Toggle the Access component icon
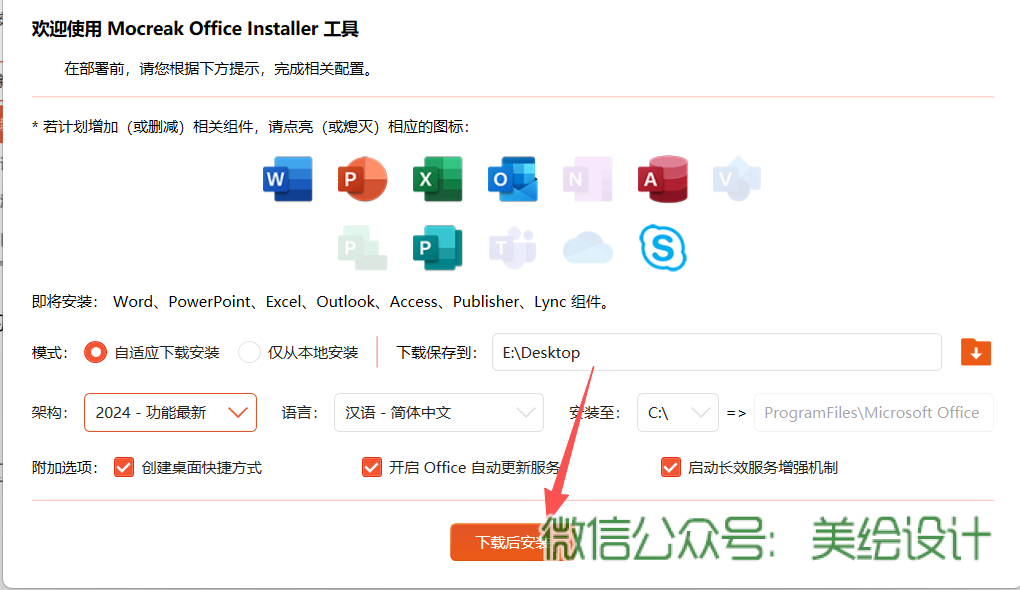The width and height of the screenshot is (1020, 590). pos(662,179)
